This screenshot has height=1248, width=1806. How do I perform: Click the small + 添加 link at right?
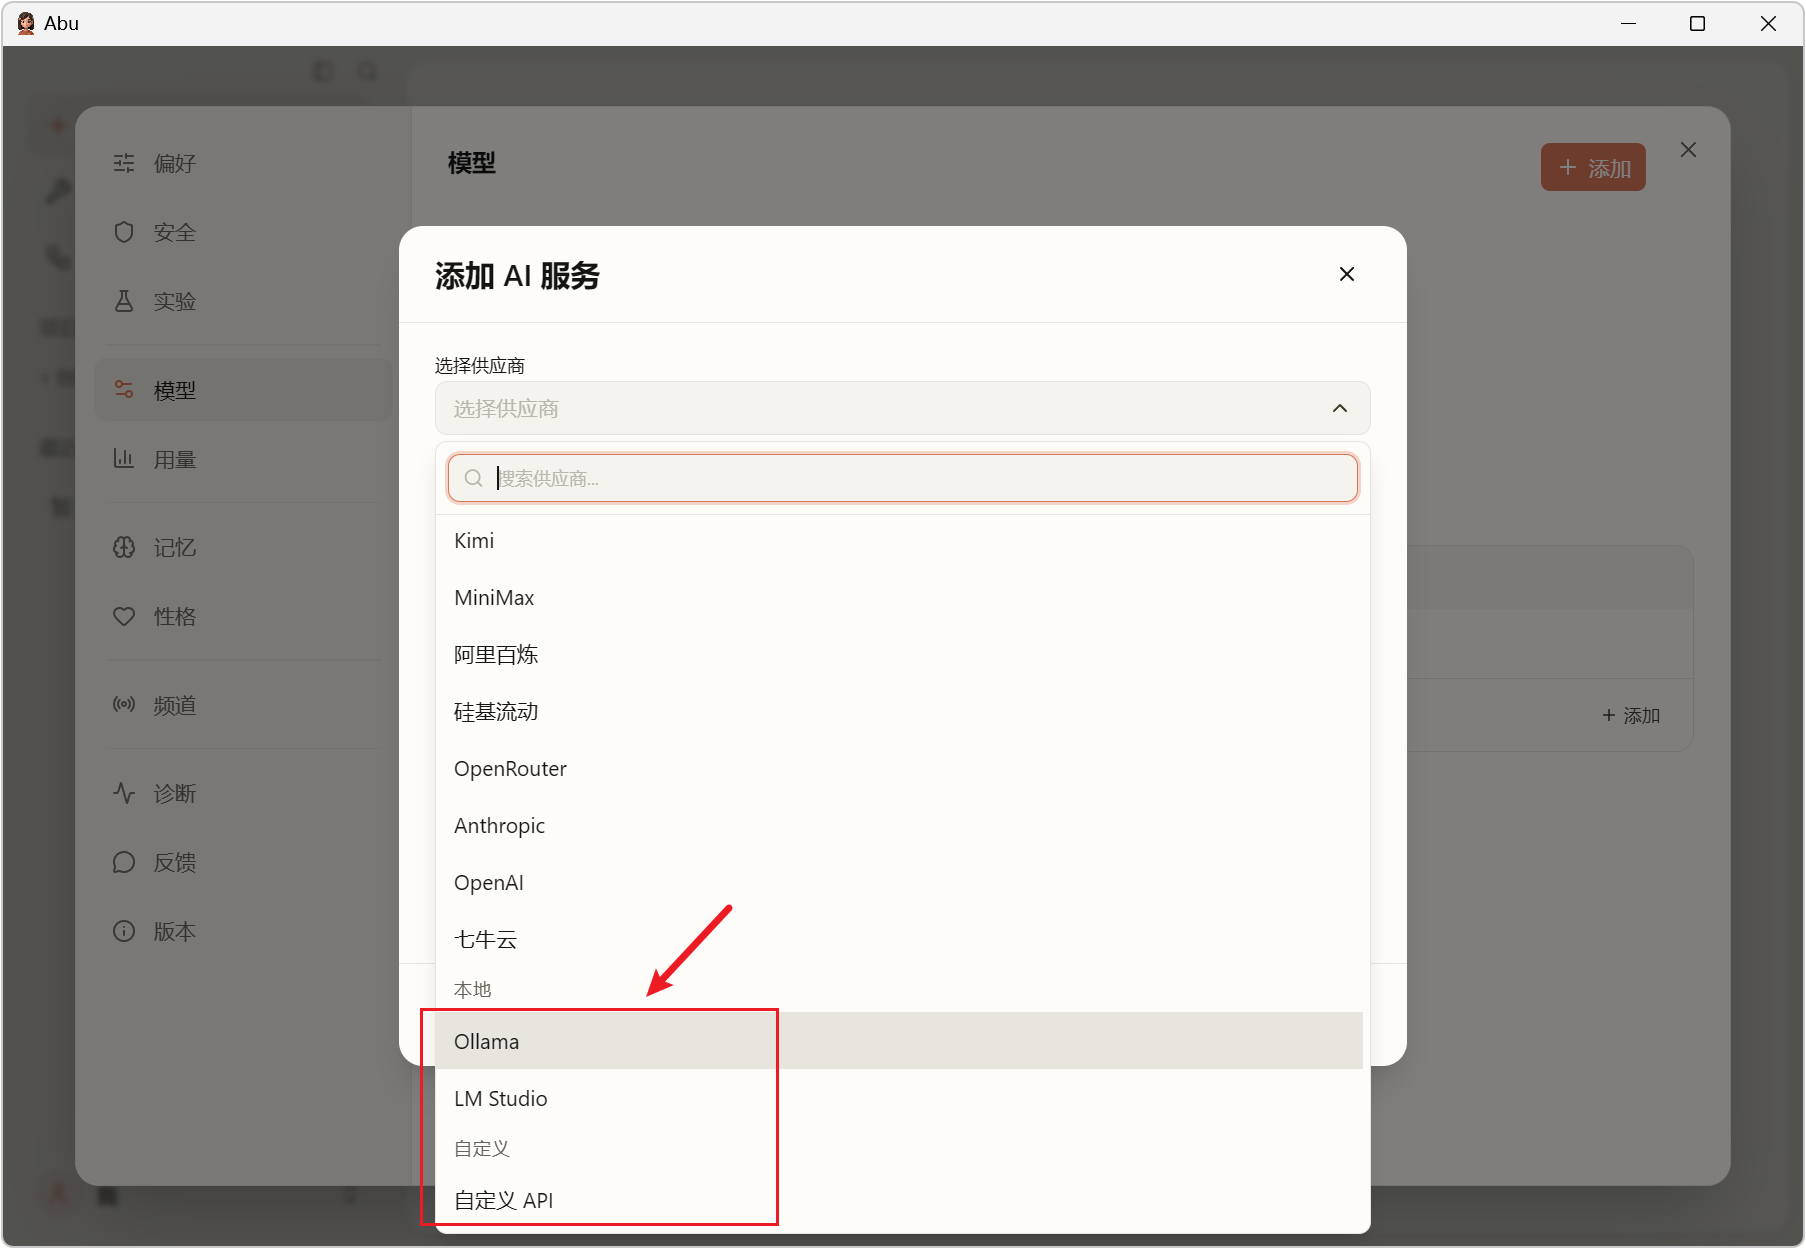tap(1631, 716)
